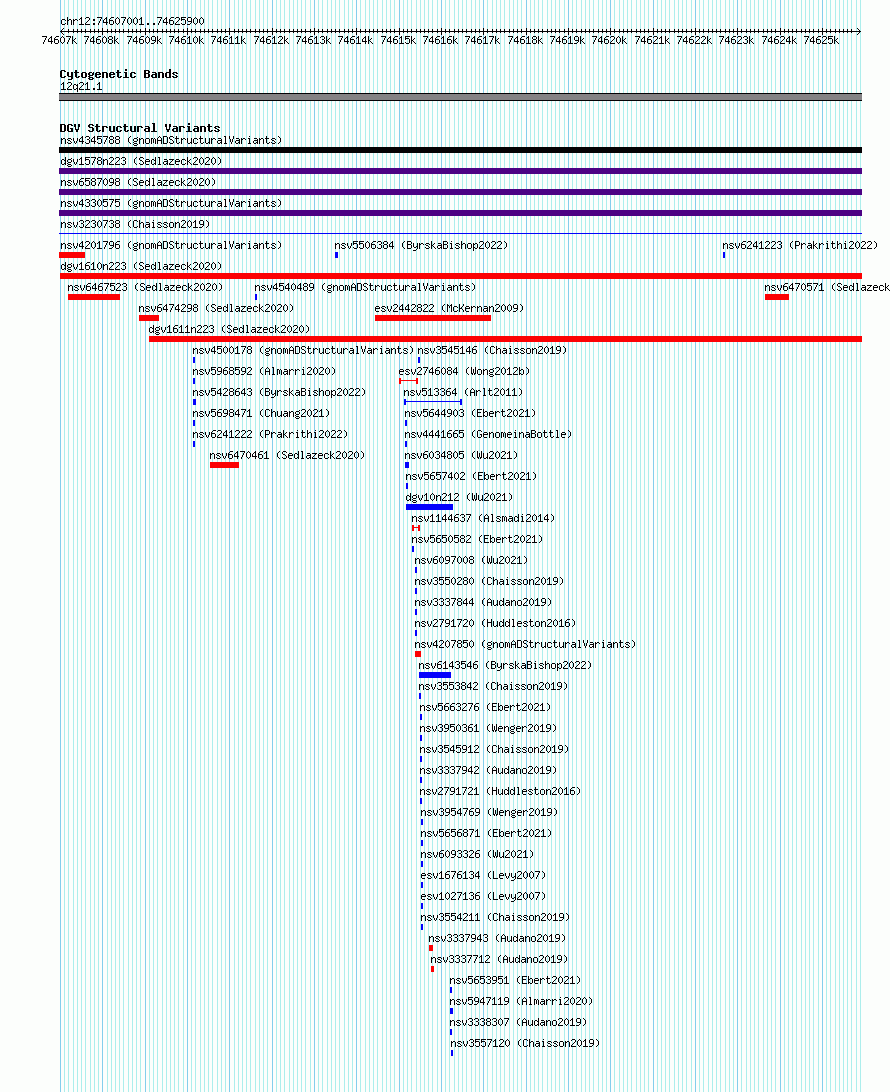Select the nsv6470461 Sedlazeck2020 red bar
Viewport: 890px width, 1092px height.
point(224,465)
